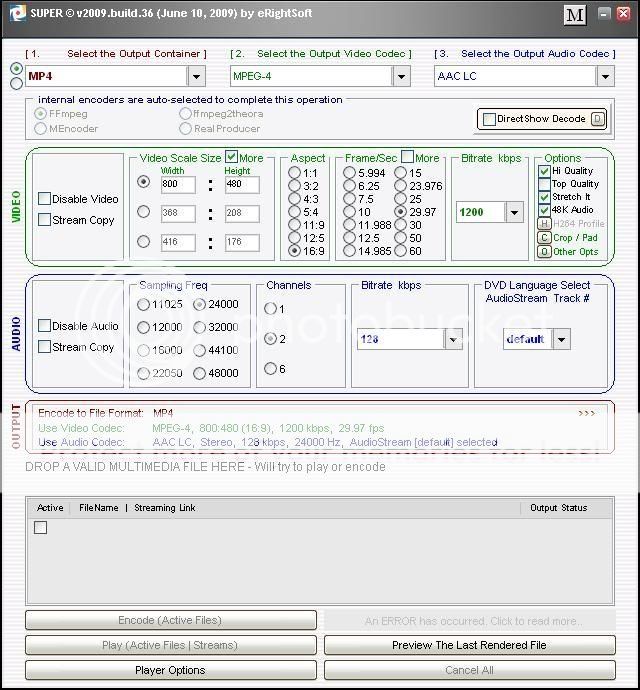This screenshot has width=640, height=690.
Task: Click the Active column header
Action: [x=50, y=508]
